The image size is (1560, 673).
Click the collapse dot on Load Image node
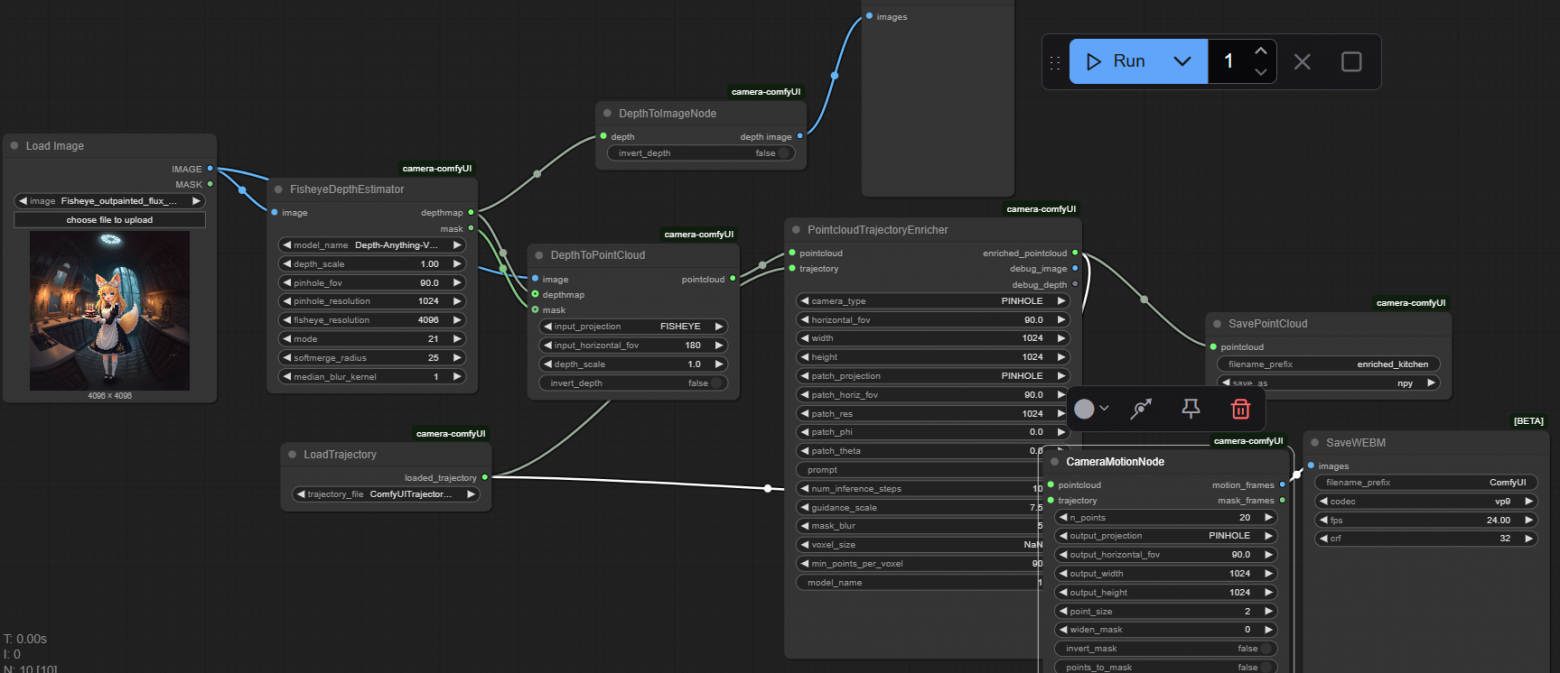[15, 146]
